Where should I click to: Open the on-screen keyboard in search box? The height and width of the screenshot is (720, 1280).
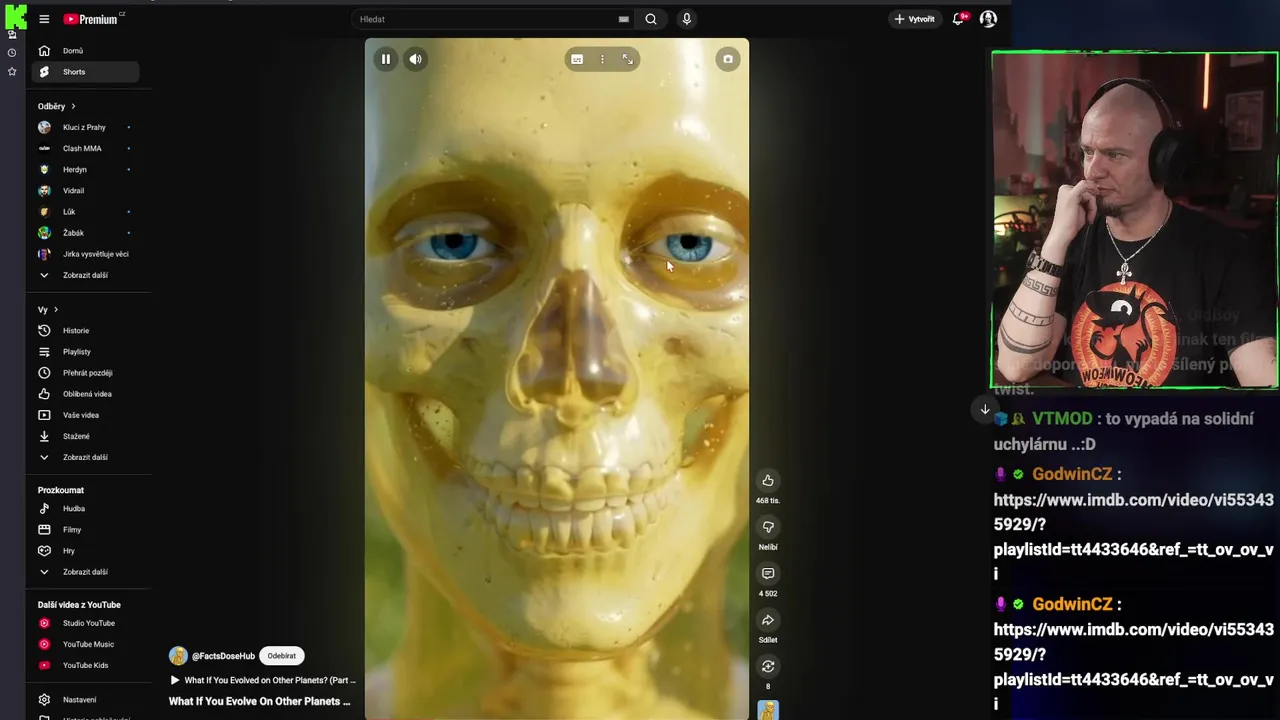(623, 19)
